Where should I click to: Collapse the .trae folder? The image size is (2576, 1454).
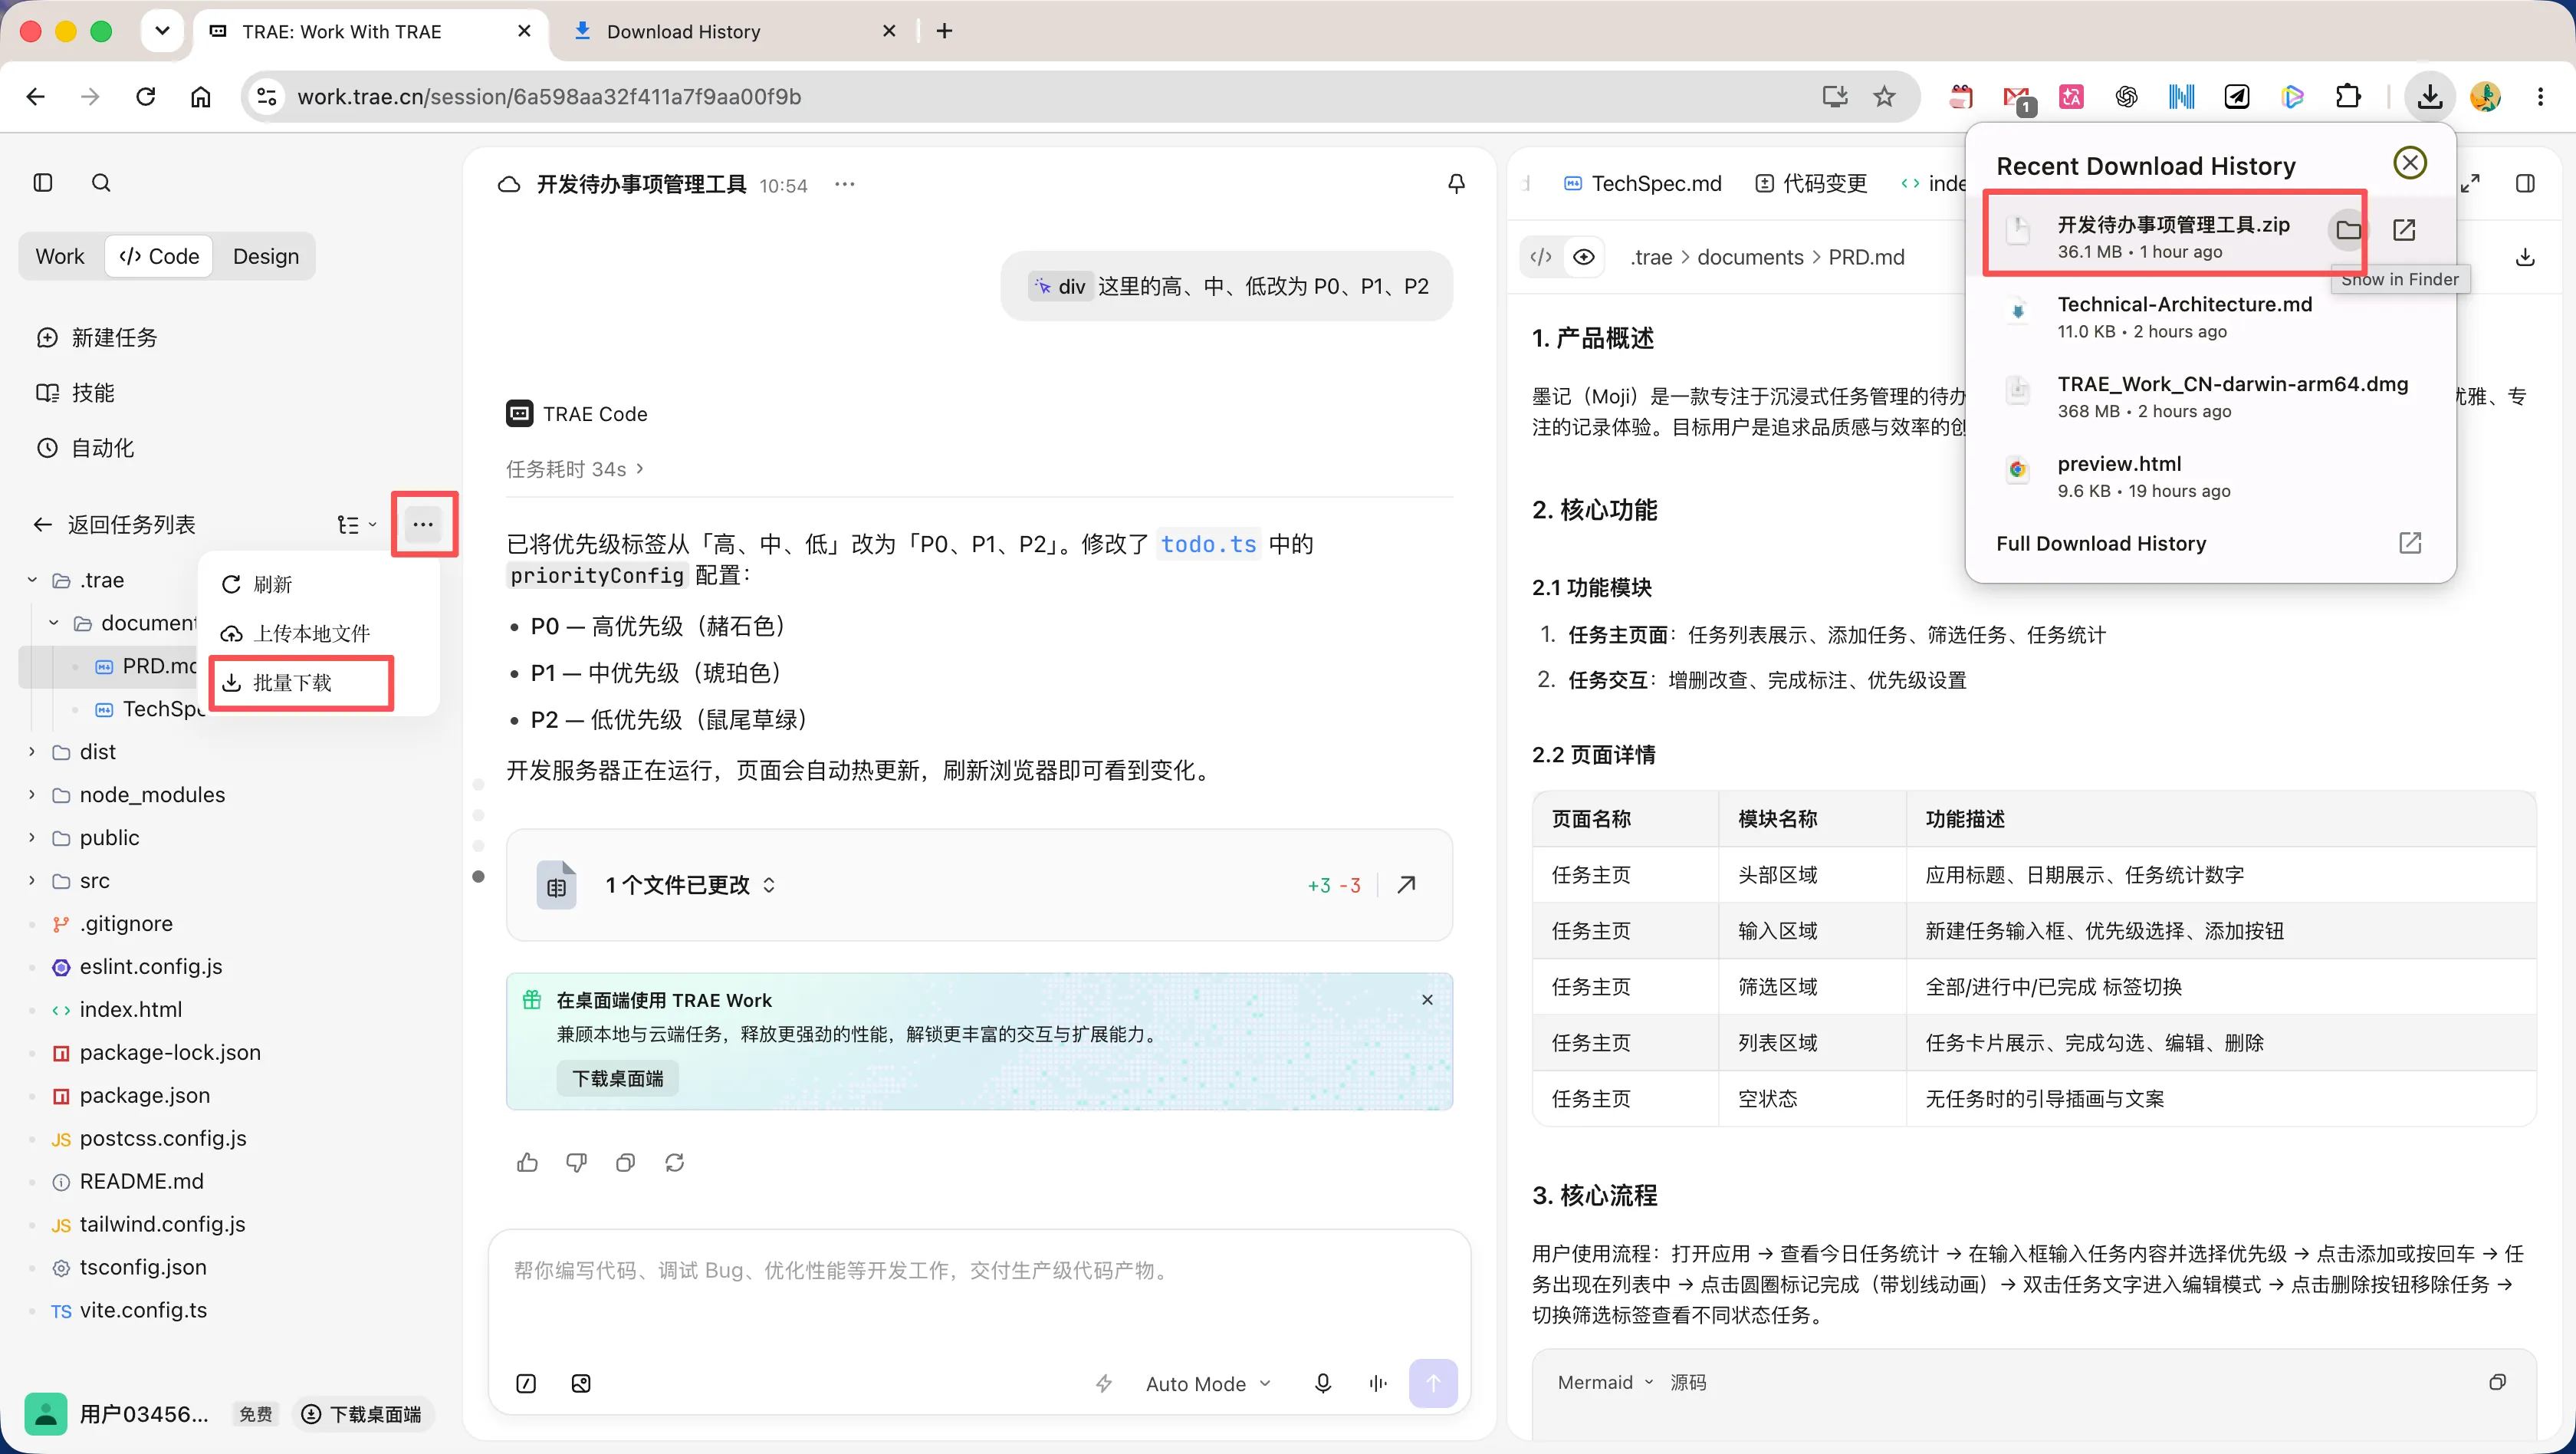coord(32,580)
